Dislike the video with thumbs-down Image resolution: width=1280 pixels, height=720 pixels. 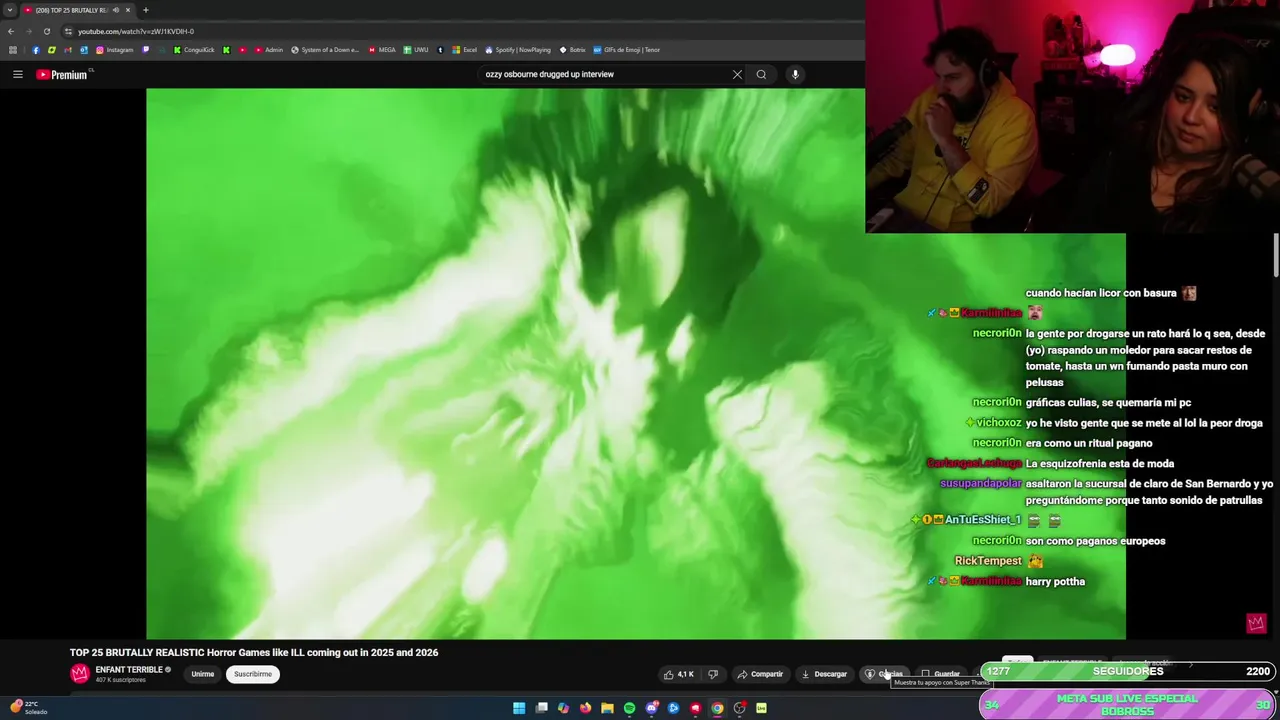pyautogui.click(x=713, y=674)
